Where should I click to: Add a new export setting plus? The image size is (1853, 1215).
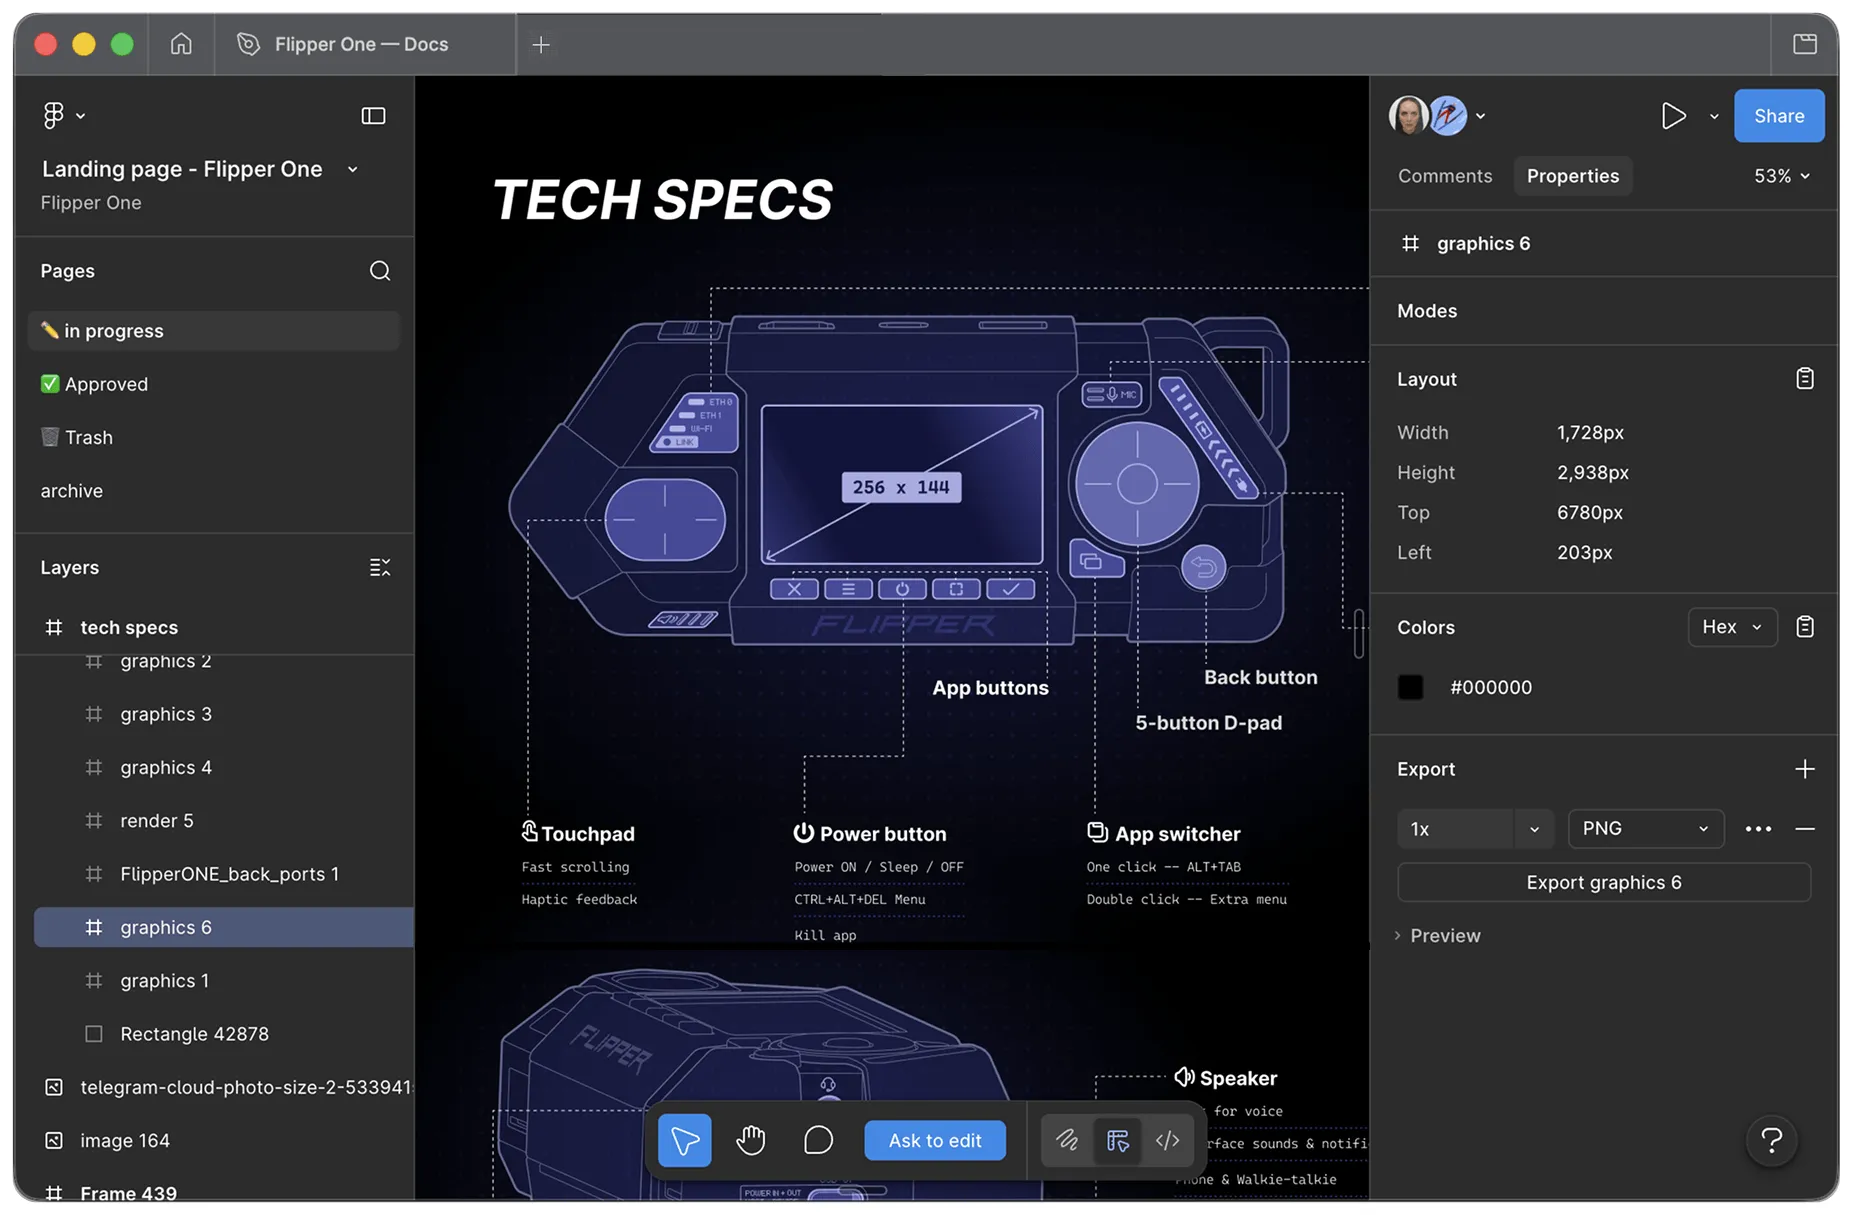pos(1805,769)
